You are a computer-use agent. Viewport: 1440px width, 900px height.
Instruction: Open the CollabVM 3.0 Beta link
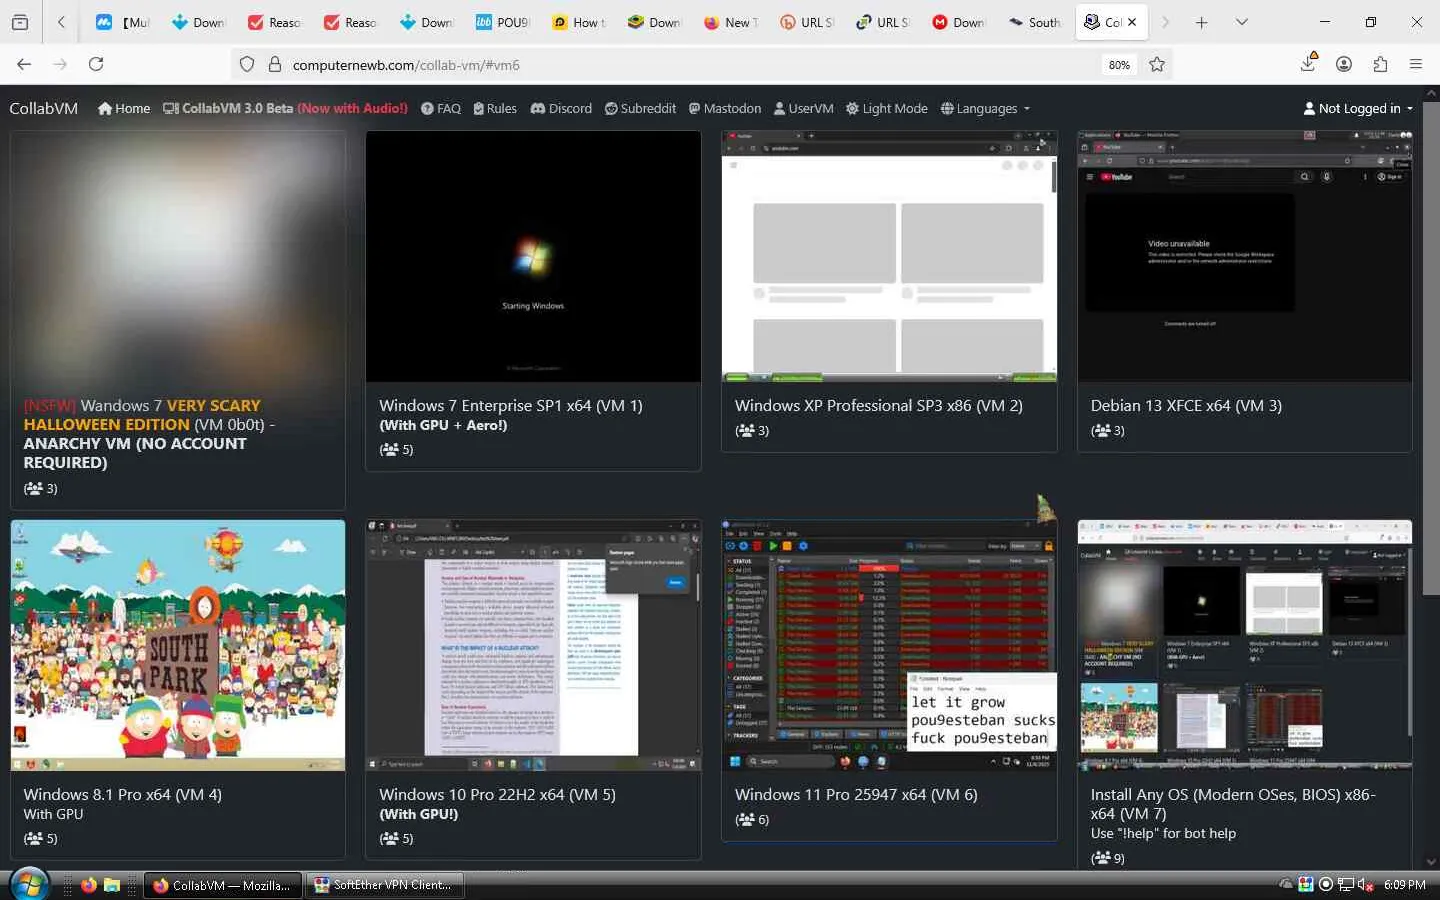point(285,108)
